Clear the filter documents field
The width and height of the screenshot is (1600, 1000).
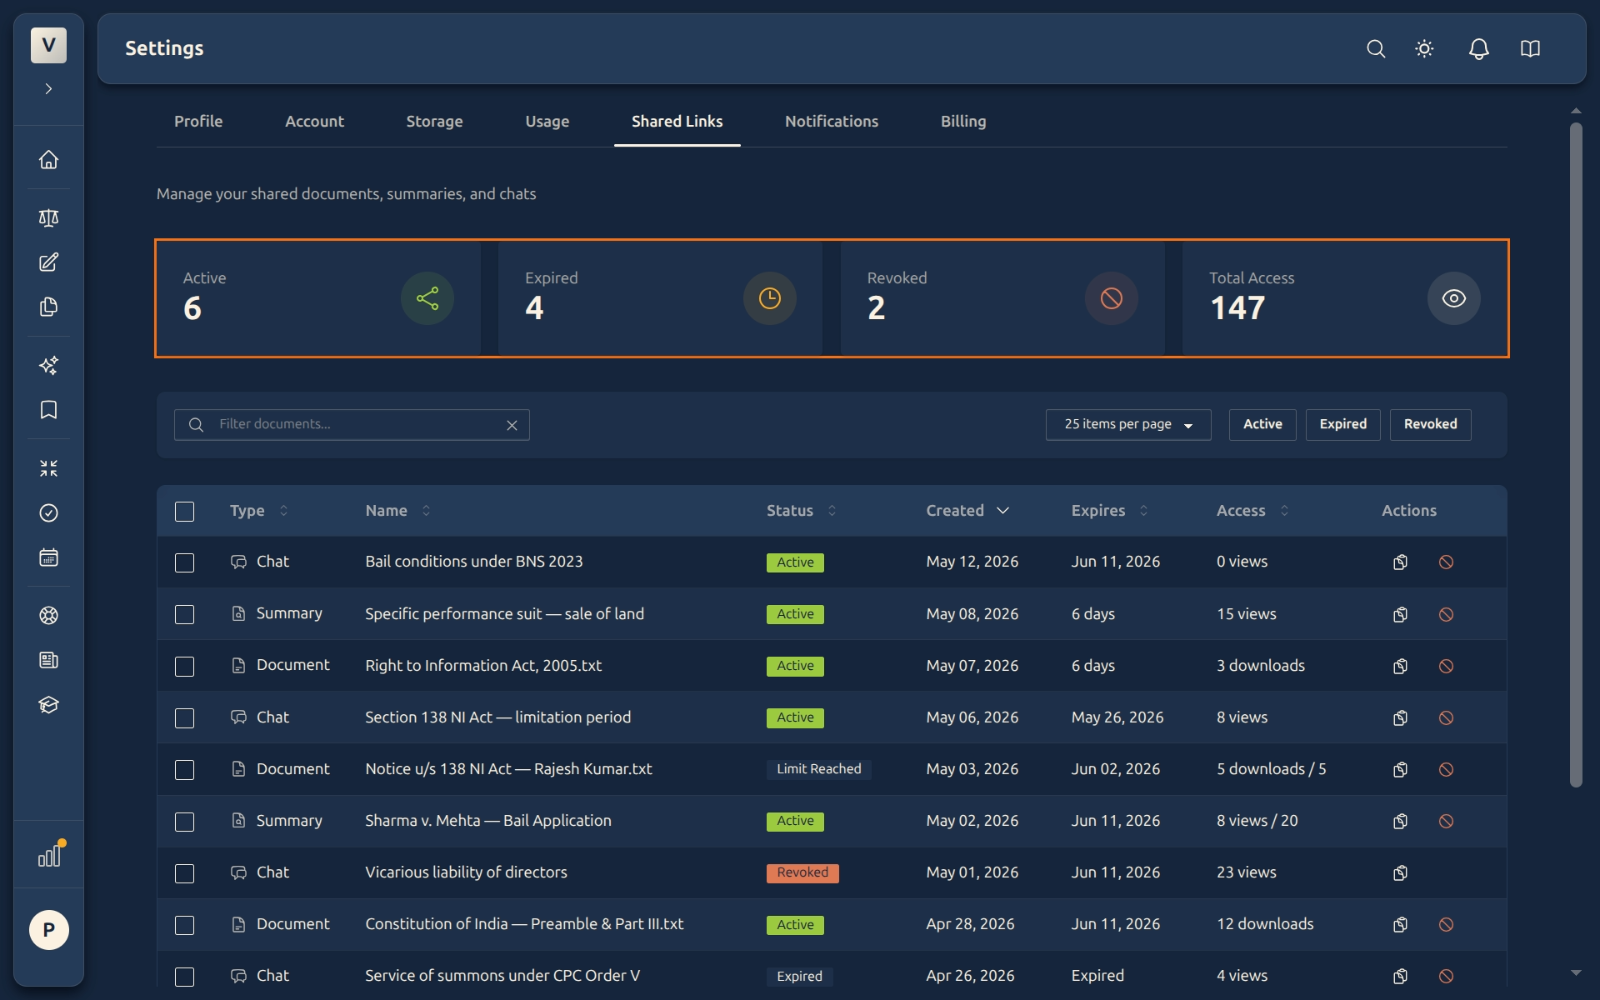pyautogui.click(x=512, y=425)
